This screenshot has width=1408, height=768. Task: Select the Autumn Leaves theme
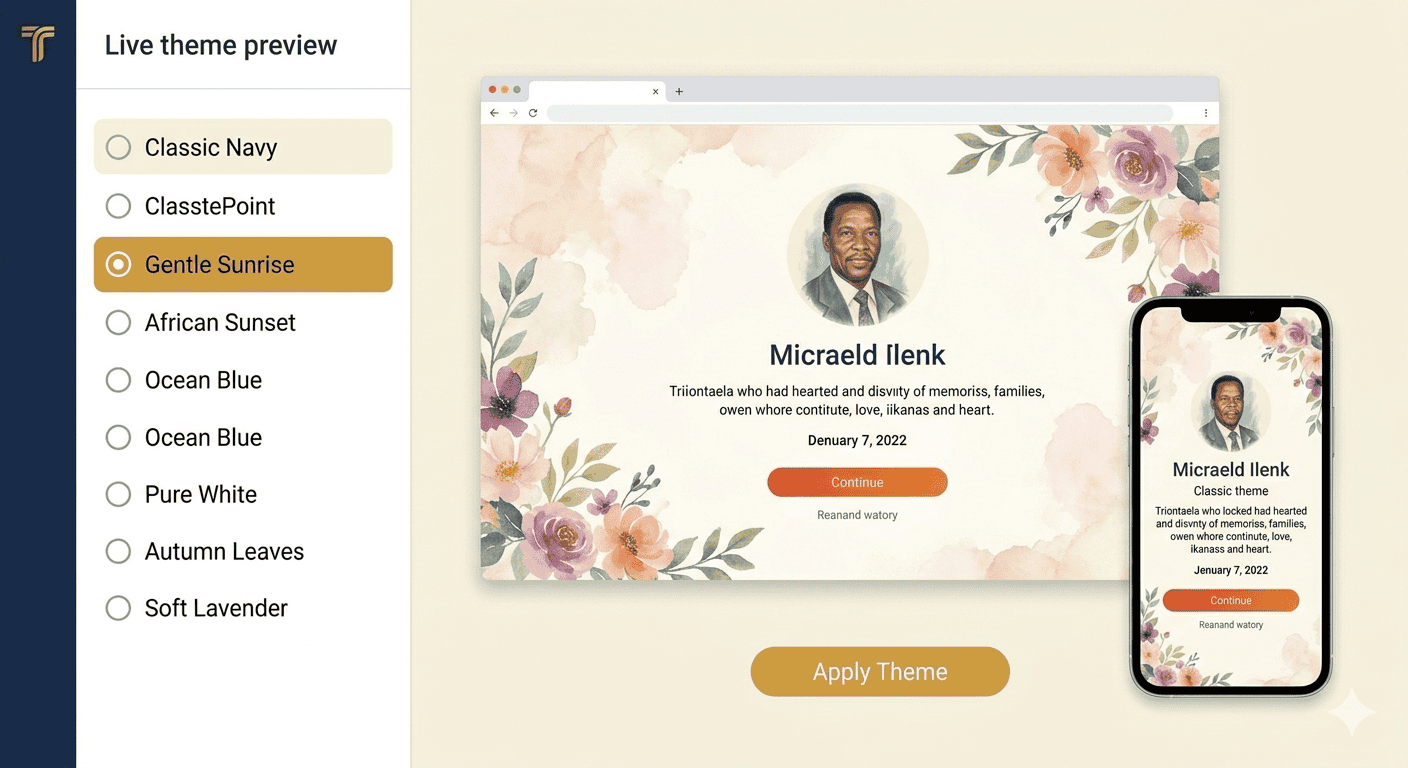tap(118, 551)
